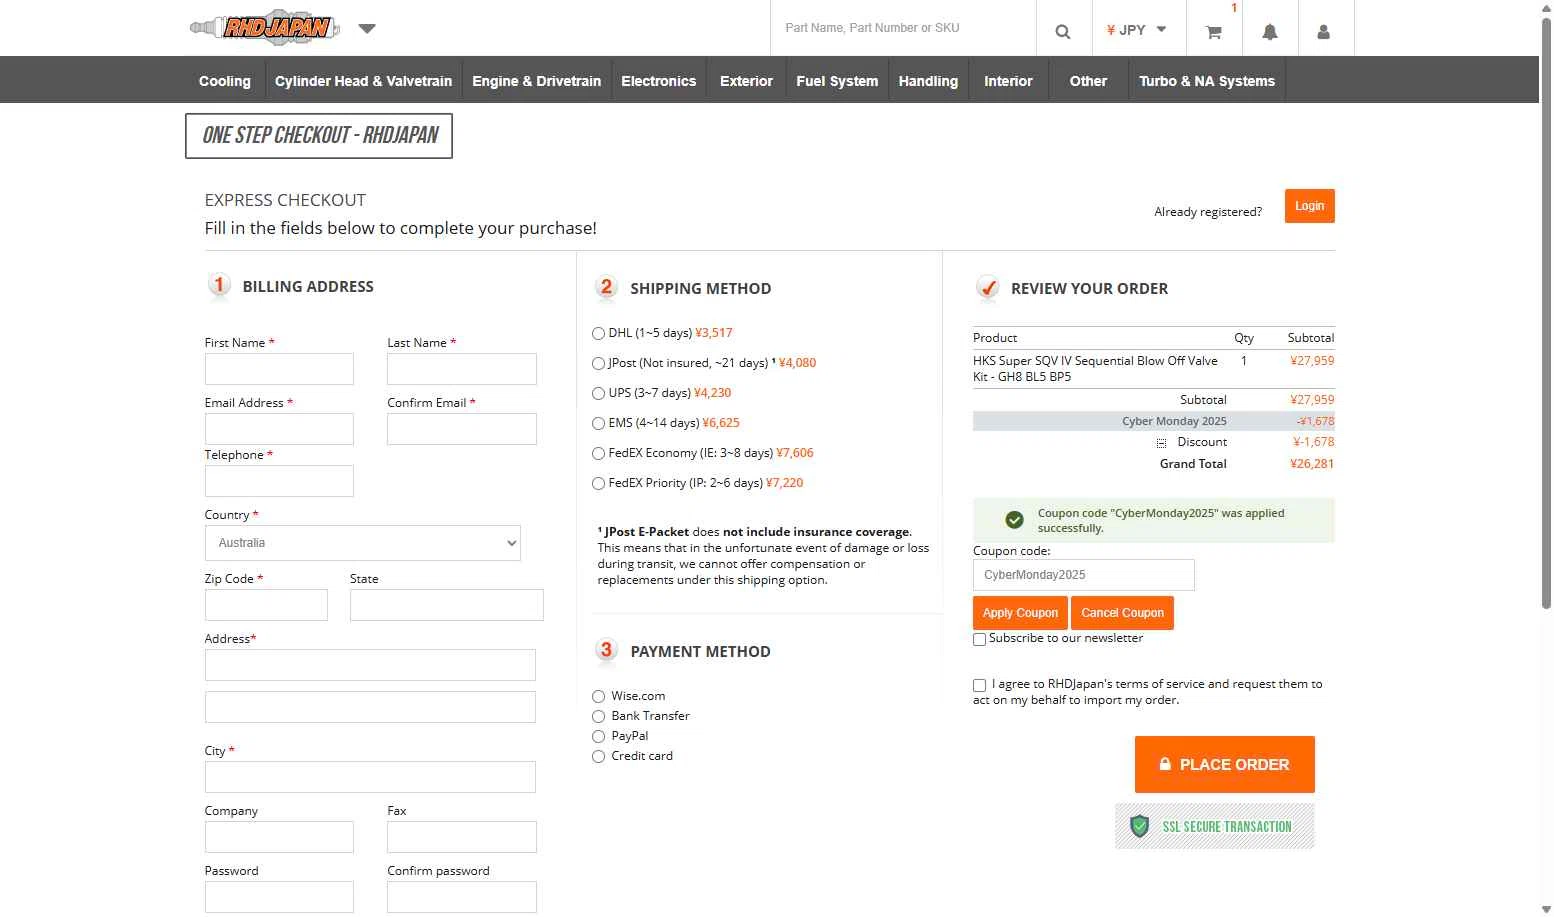Open the Handling menu
Screen dimensions: 1554x917
tap(928, 81)
